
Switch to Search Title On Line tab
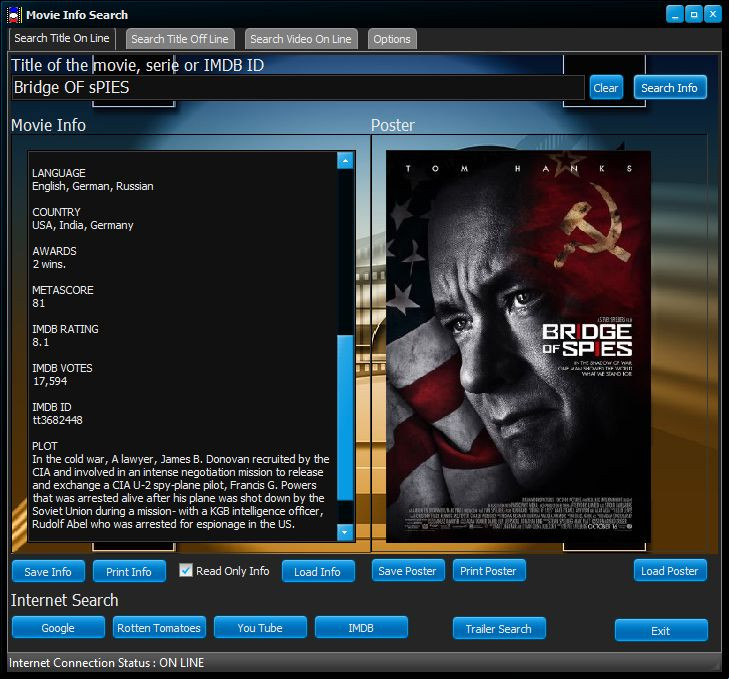(x=62, y=39)
